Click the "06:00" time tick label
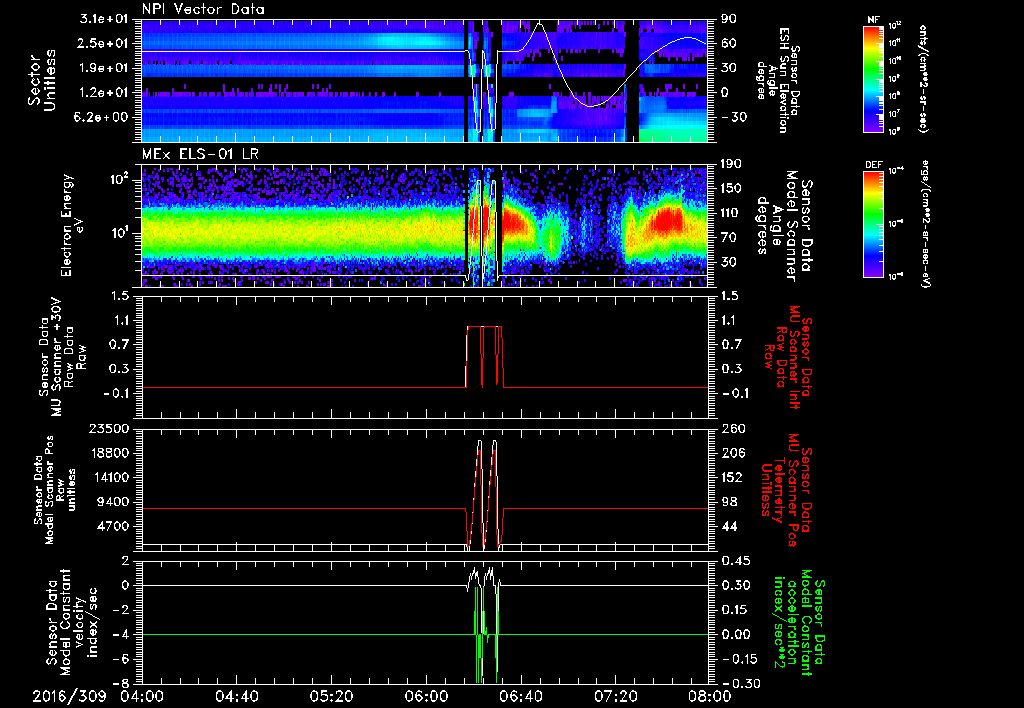Viewport: 1024px width, 708px height. (x=426, y=696)
